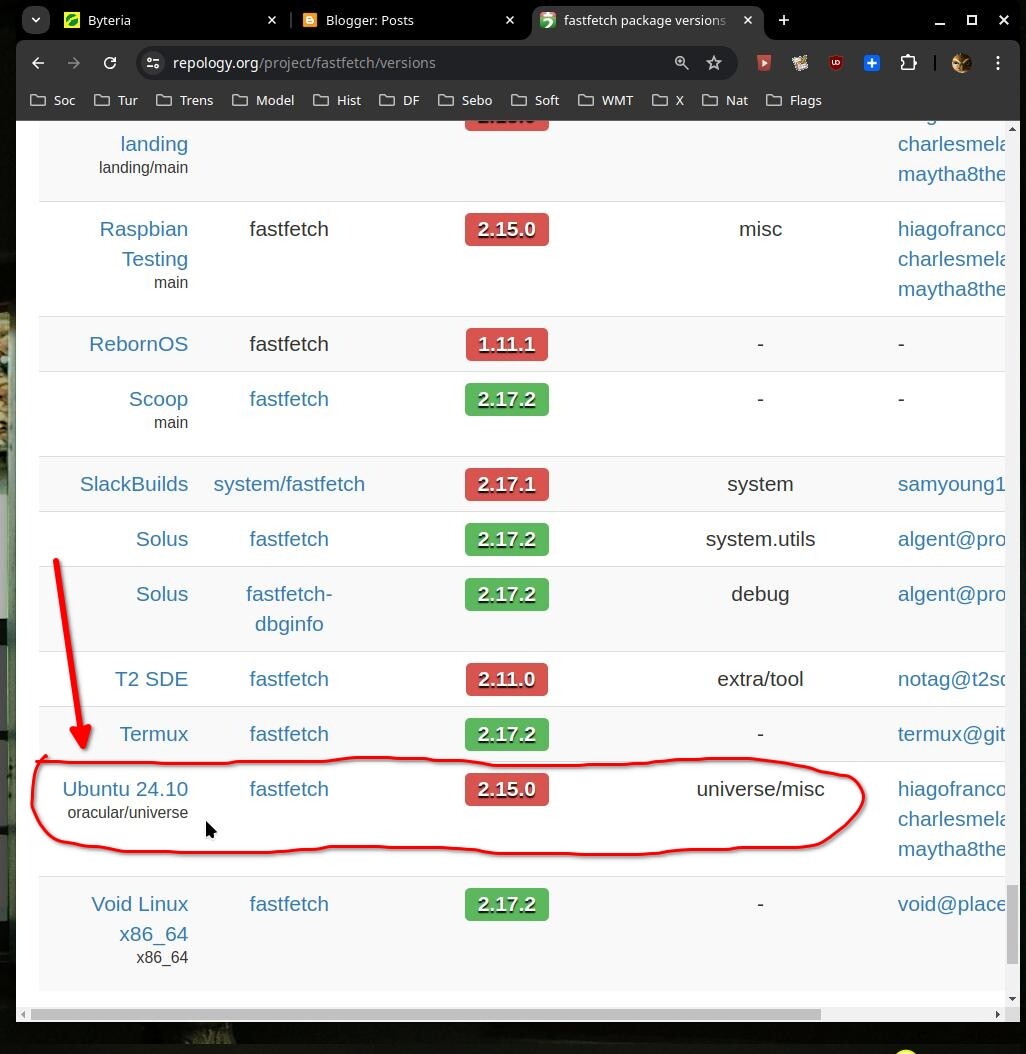Open the WMT bookmarks folder
The image size is (1026, 1054).
point(605,100)
